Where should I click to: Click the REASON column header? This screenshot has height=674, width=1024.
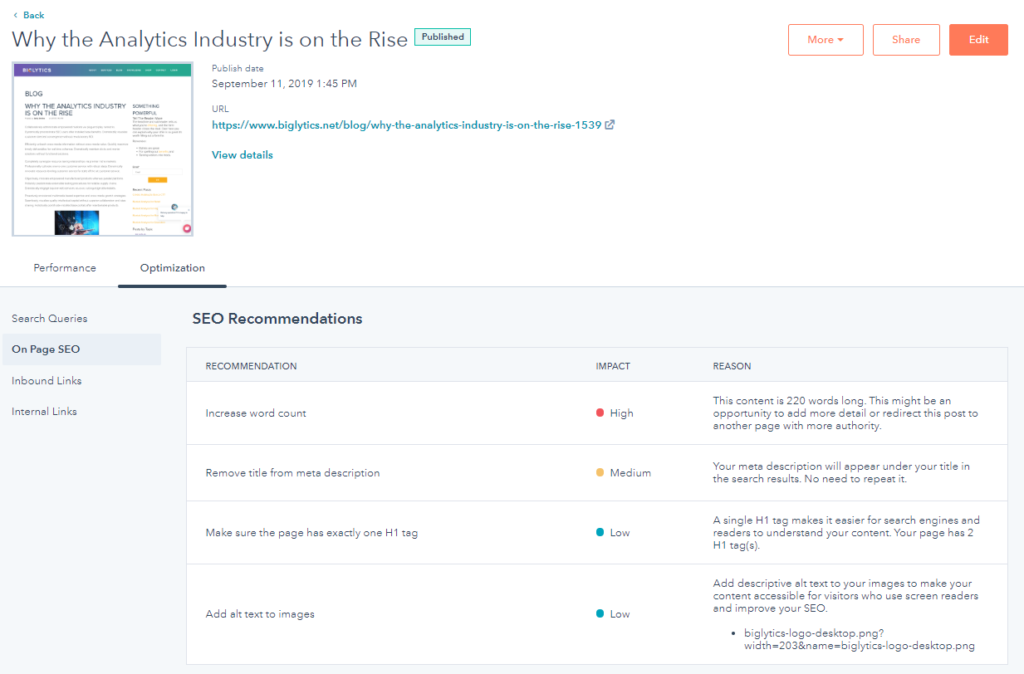coord(731,366)
